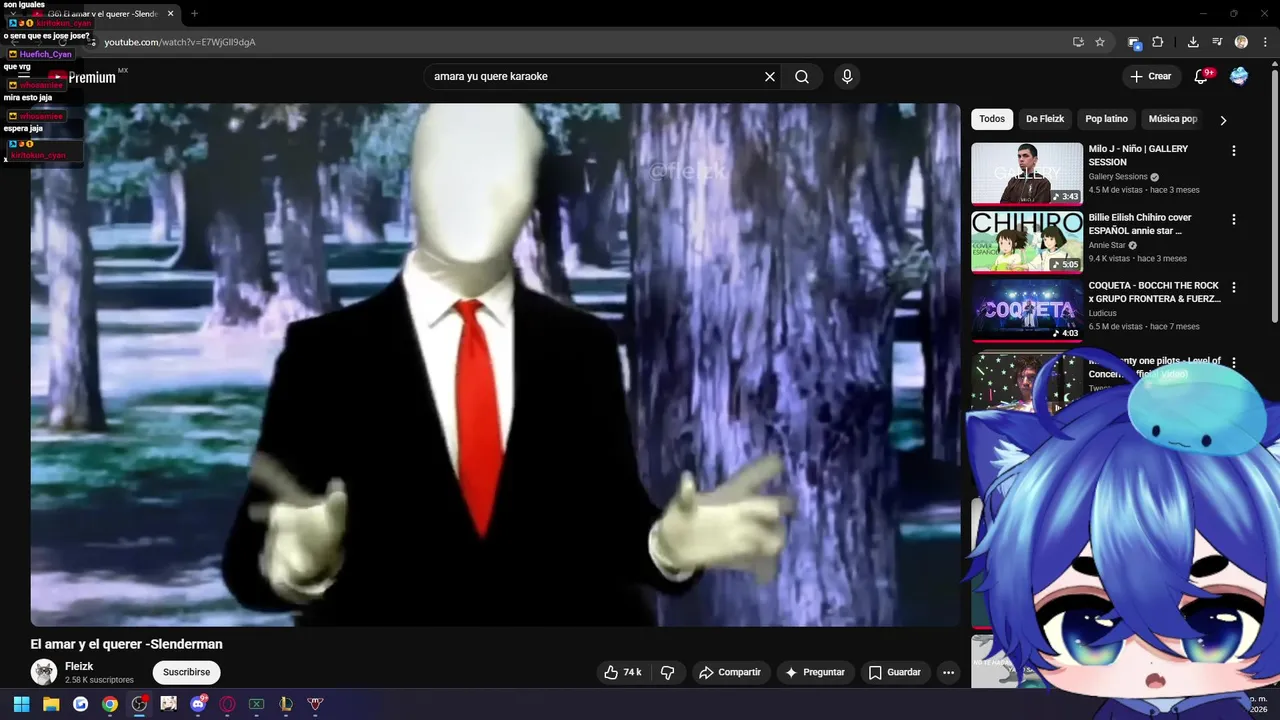Click the YouTube search magnifier button
The image size is (1280, 720).
802,77
